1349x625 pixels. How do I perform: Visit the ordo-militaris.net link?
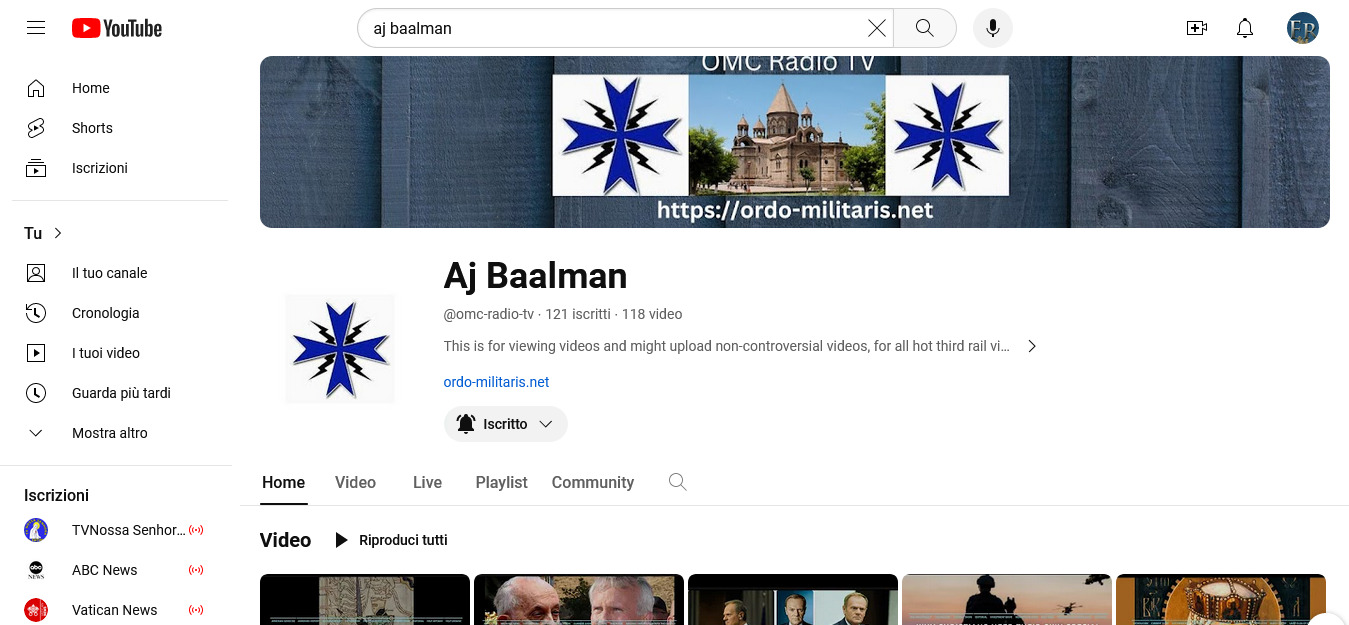click(496, 382)
